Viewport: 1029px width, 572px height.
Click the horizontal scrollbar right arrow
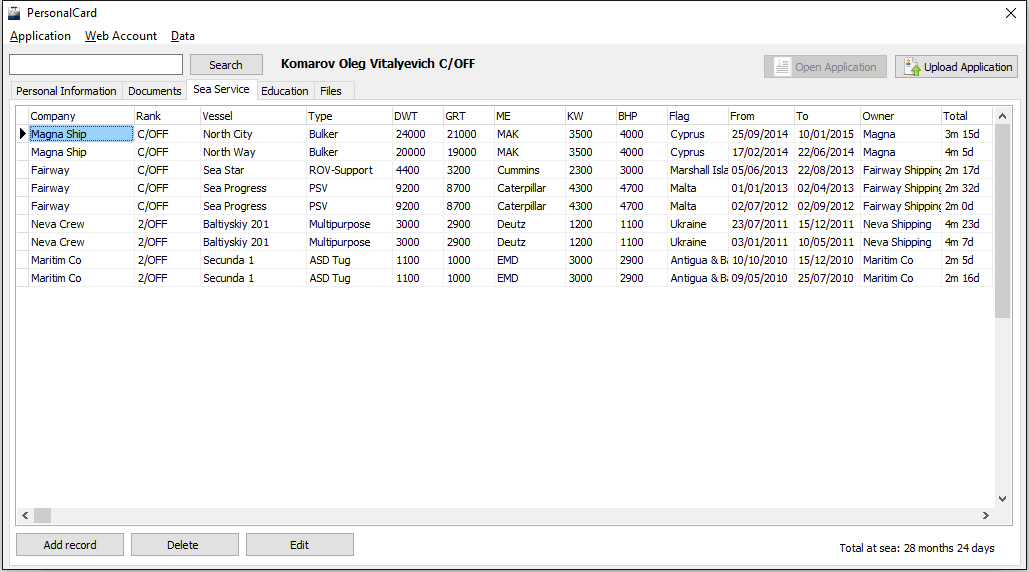tap(986, 516)
